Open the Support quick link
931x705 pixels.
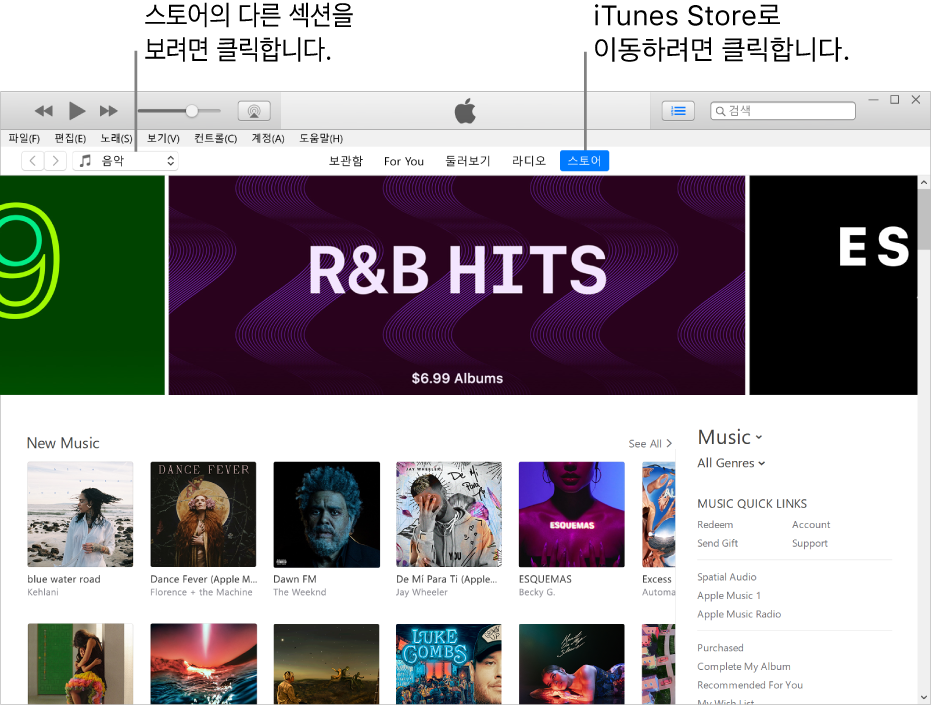click(810, 543)
